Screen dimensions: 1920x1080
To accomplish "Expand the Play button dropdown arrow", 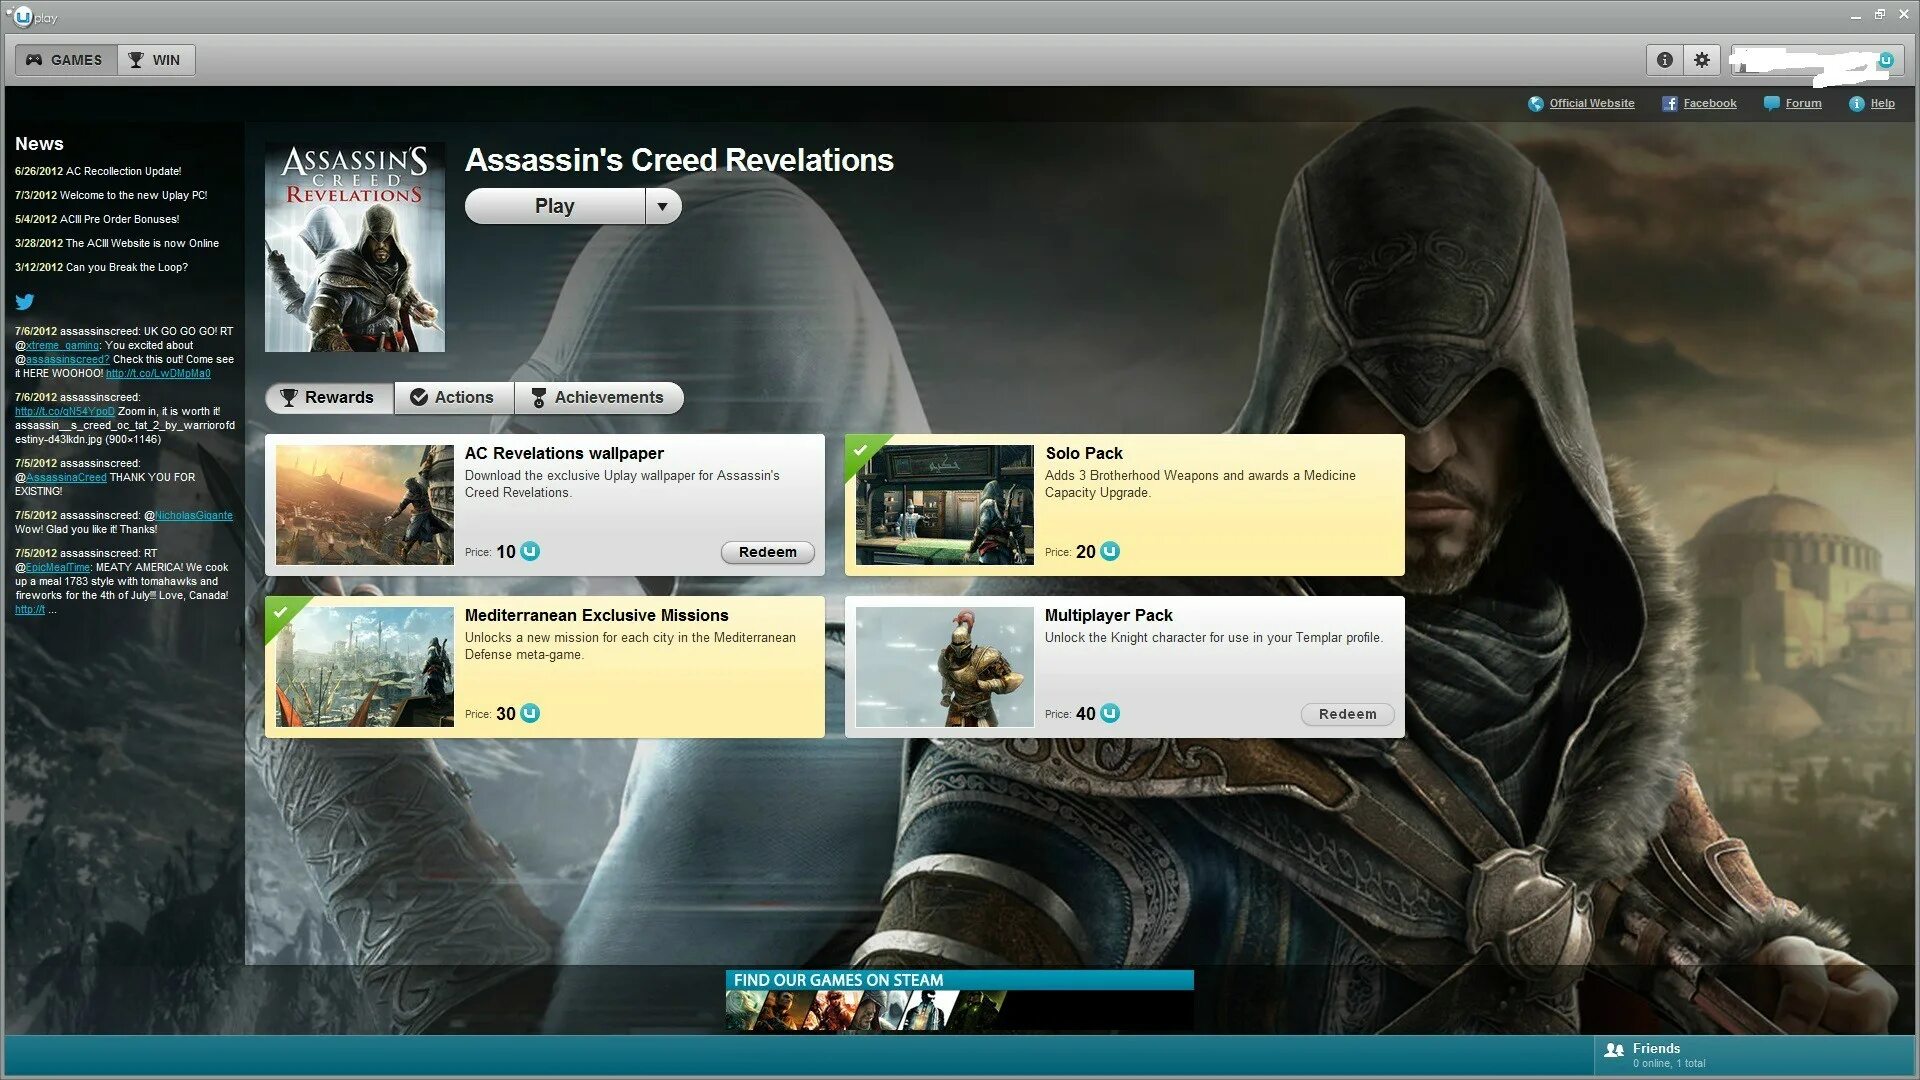I will pyautogui.click(x=662, y=206).
